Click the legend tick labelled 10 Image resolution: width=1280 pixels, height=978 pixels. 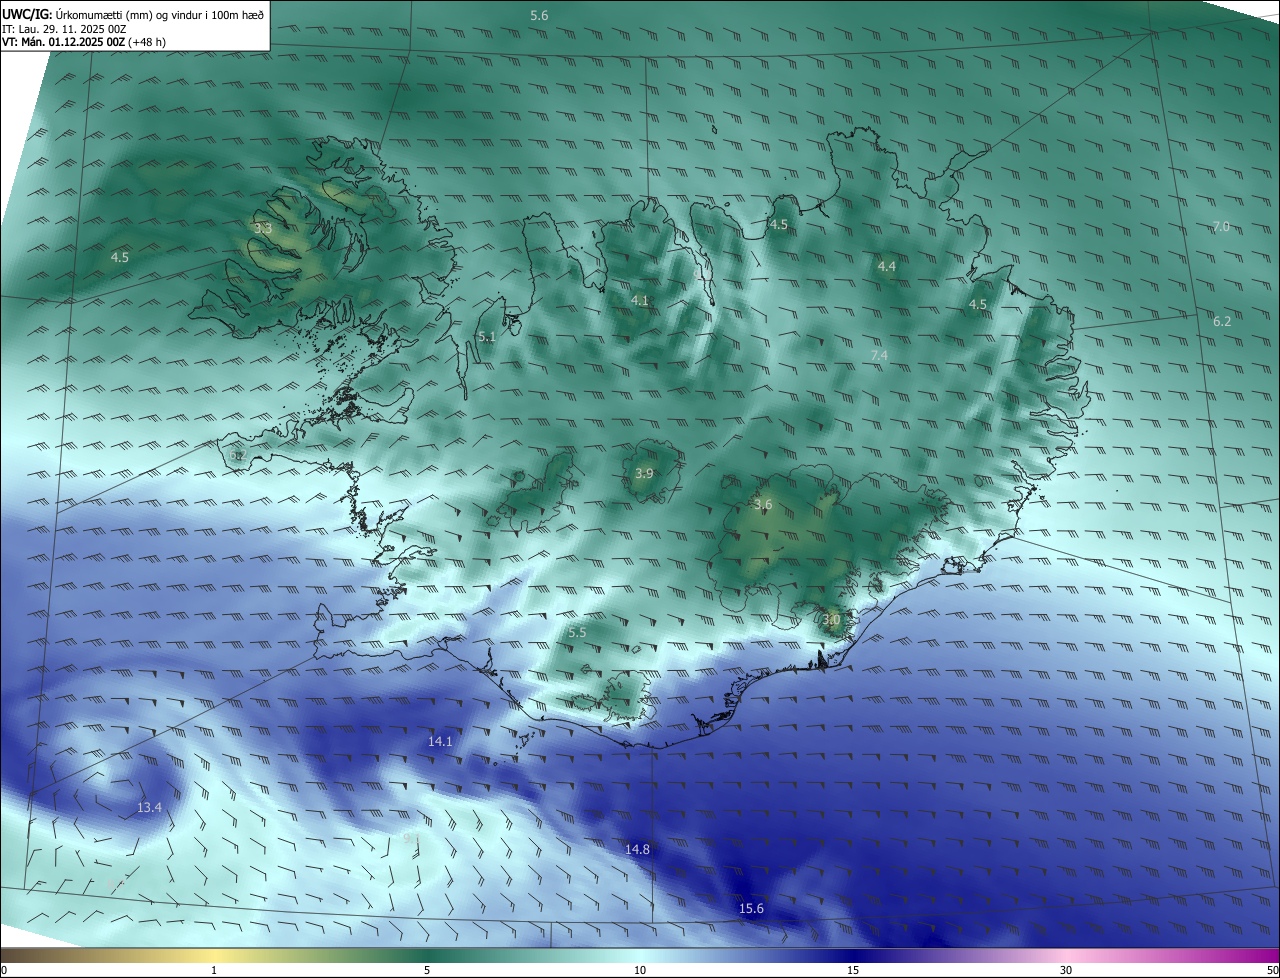click(x=640, y=971)
